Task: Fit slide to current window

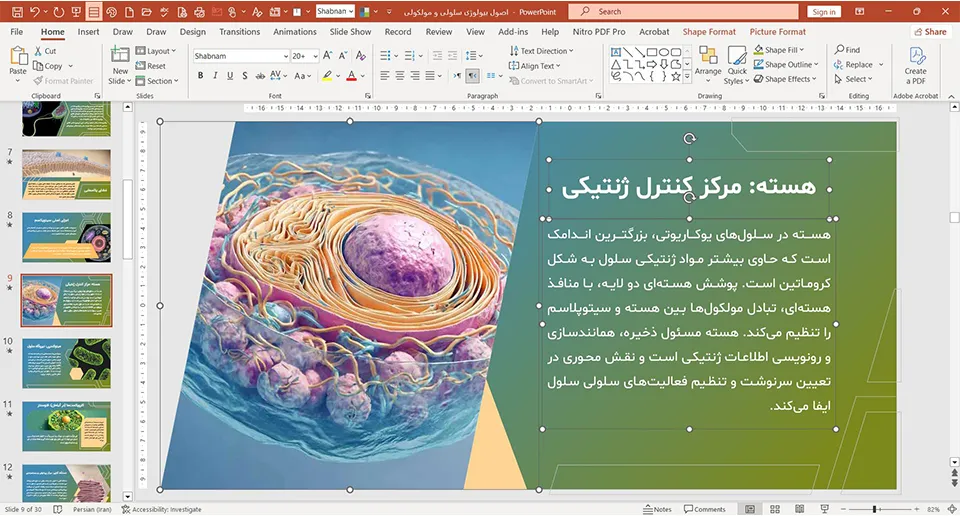Action: [x=952, y=509]
